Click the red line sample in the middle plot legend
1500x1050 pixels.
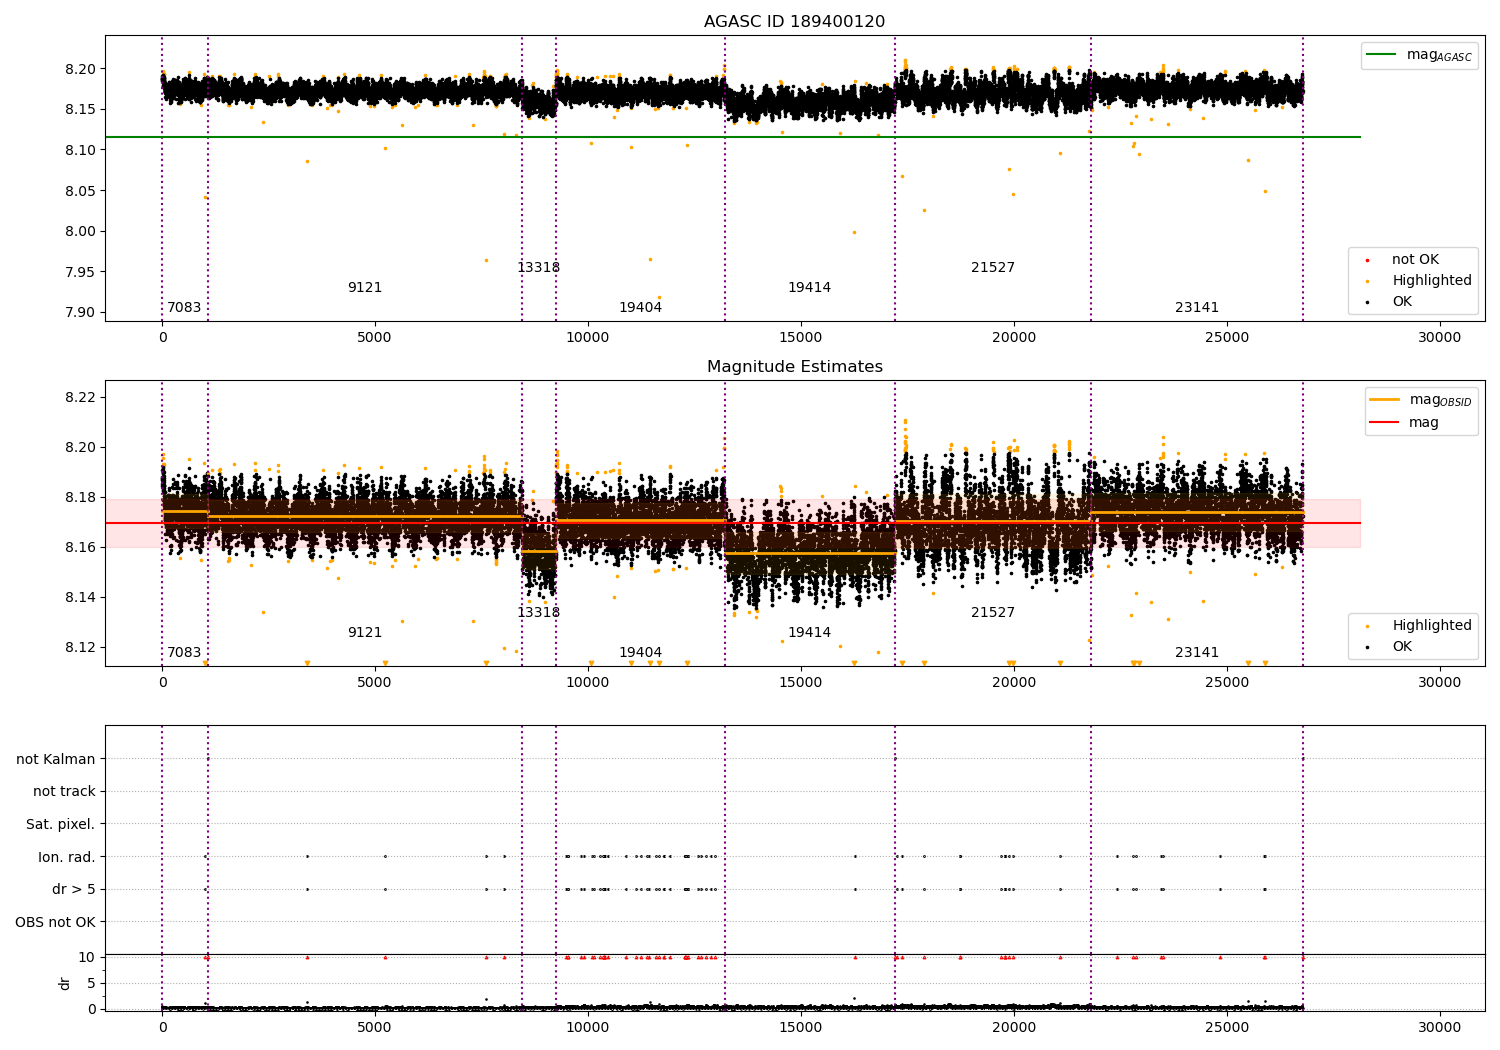click(x=1385, y=422)
